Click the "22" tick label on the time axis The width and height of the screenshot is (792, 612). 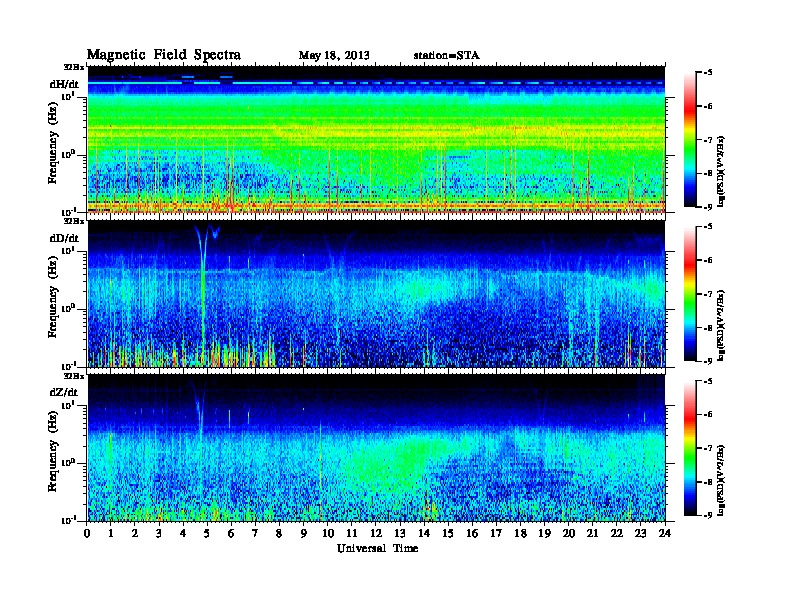pos(617,533)
